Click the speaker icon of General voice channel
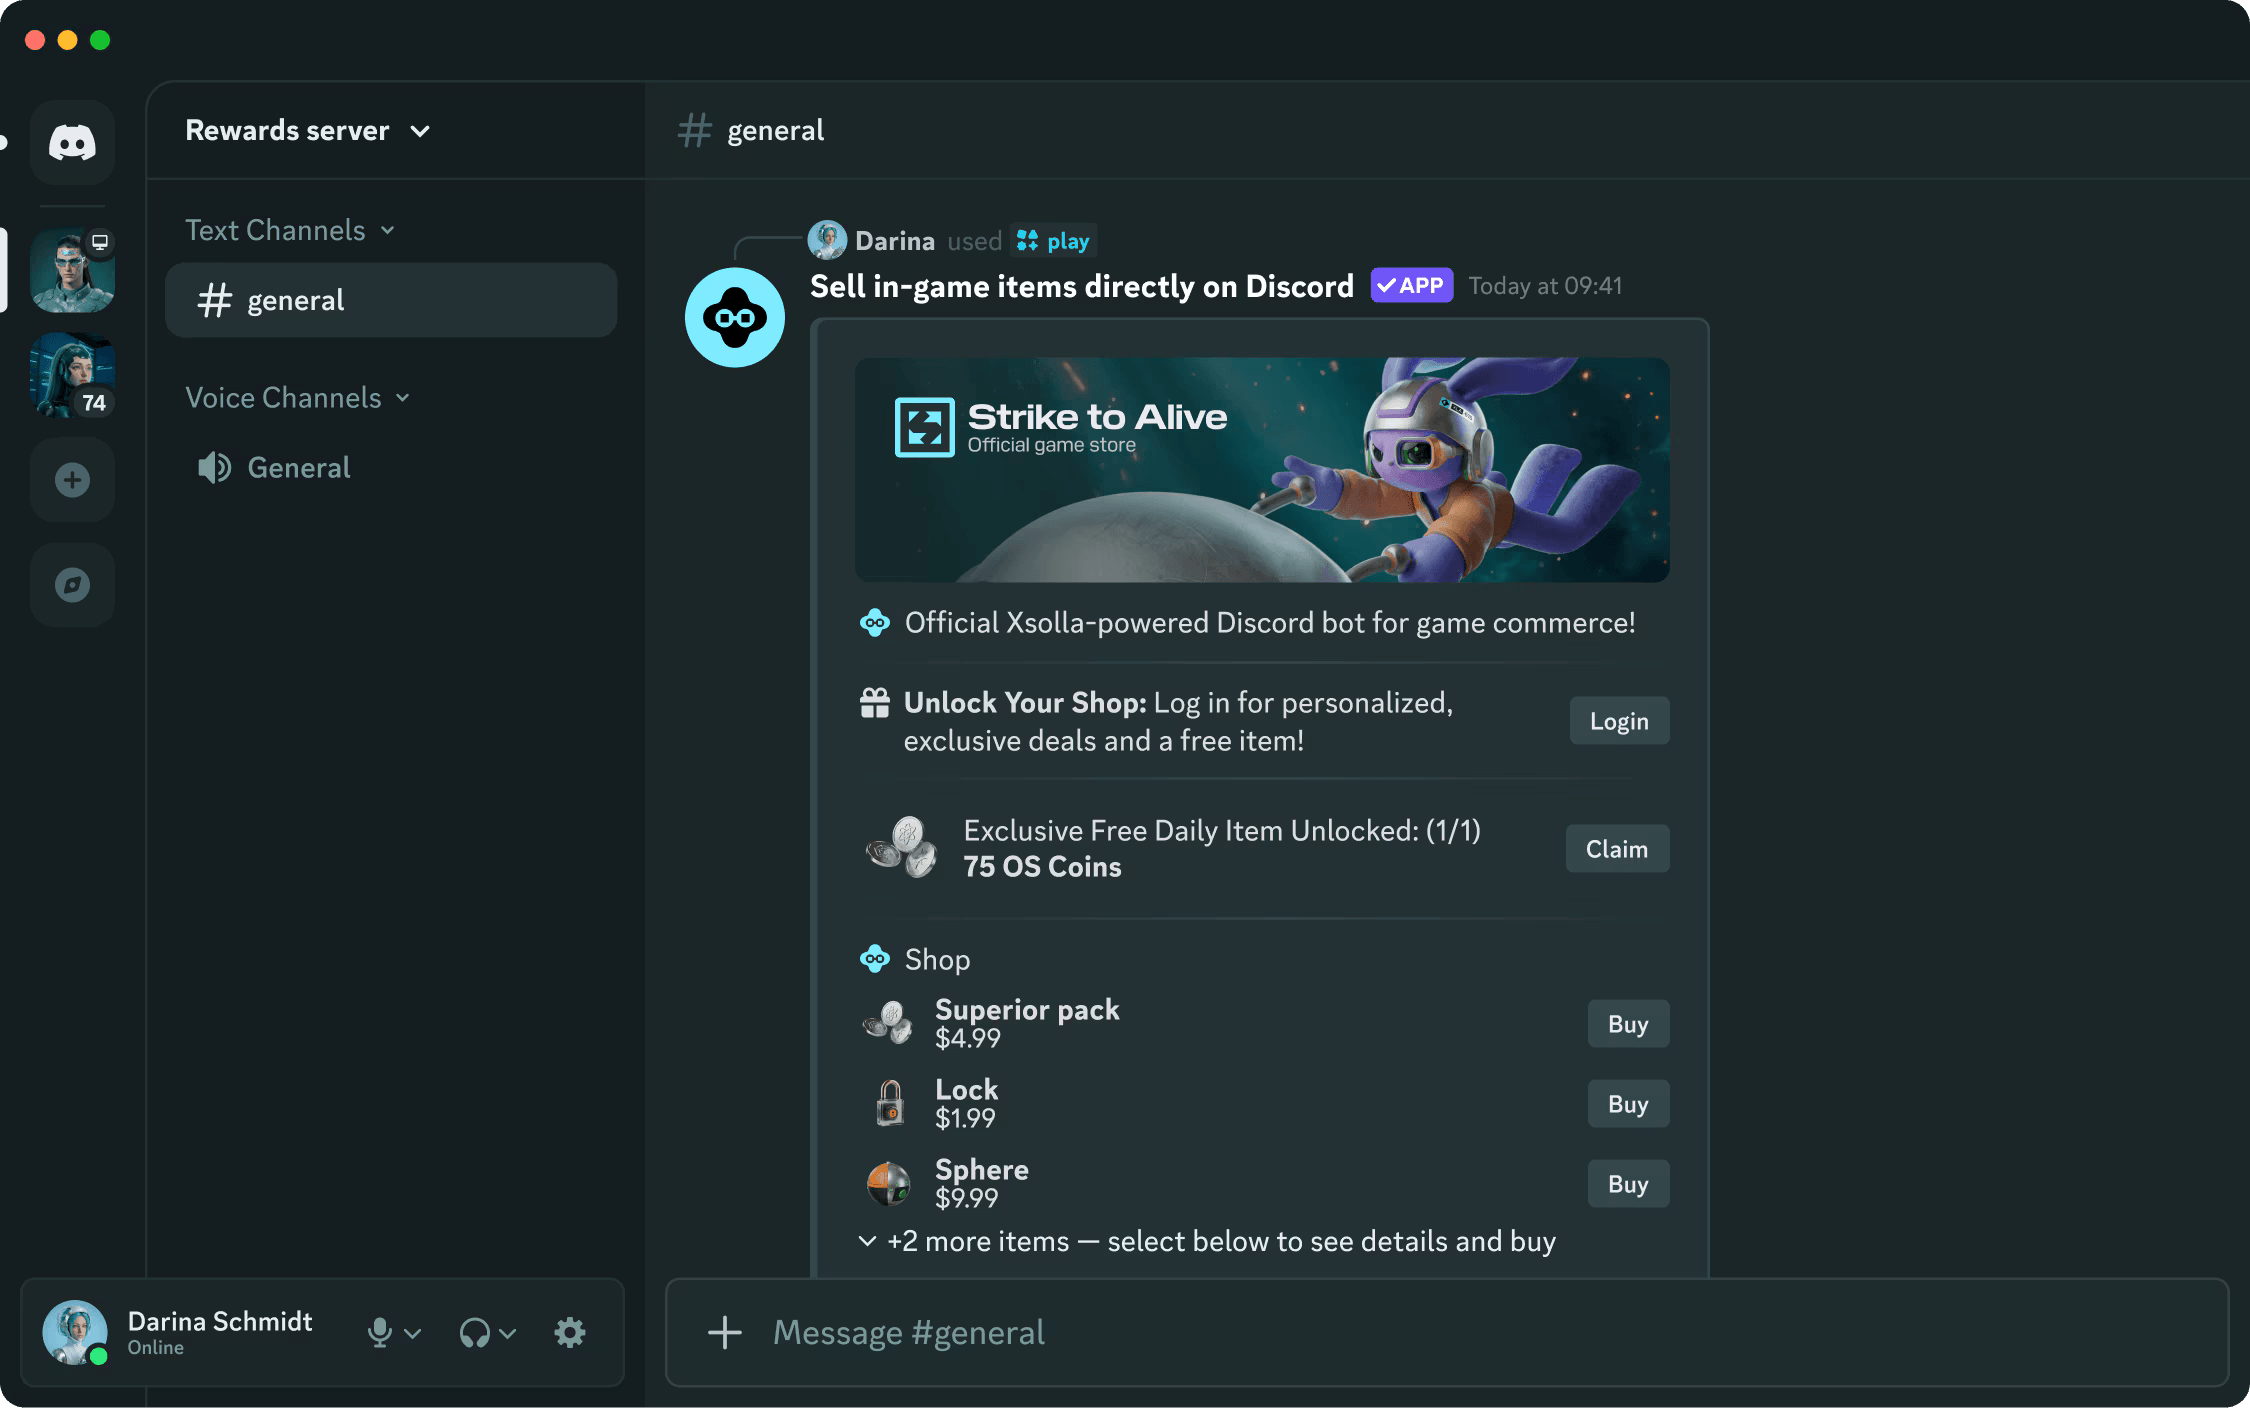The width and height of the screenshot is (2250, 1408). coord(214,467)
